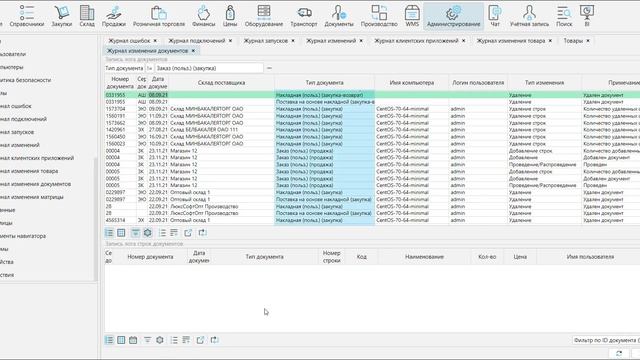The height and width of the screenshot is (360, 640).
Task: Click list view icon in upper grid toolbar
Action: coord(109,233)
